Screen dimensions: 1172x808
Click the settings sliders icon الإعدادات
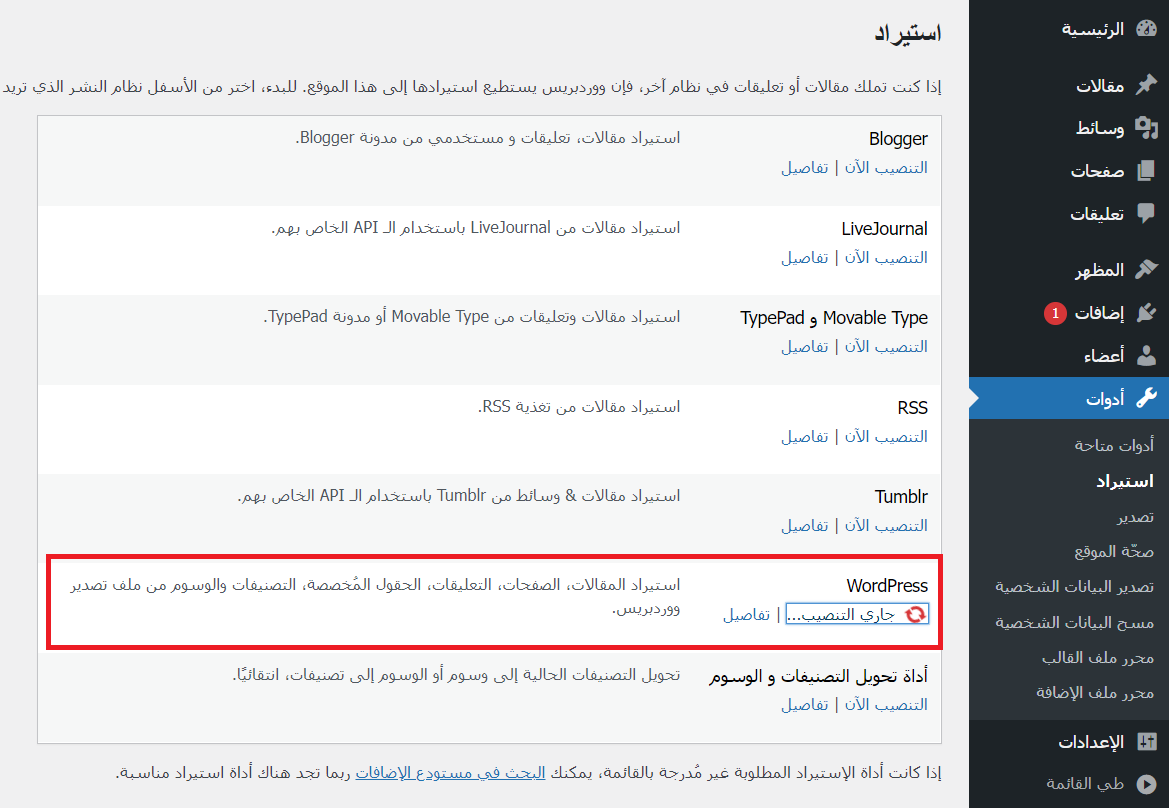click(1146, 742)
